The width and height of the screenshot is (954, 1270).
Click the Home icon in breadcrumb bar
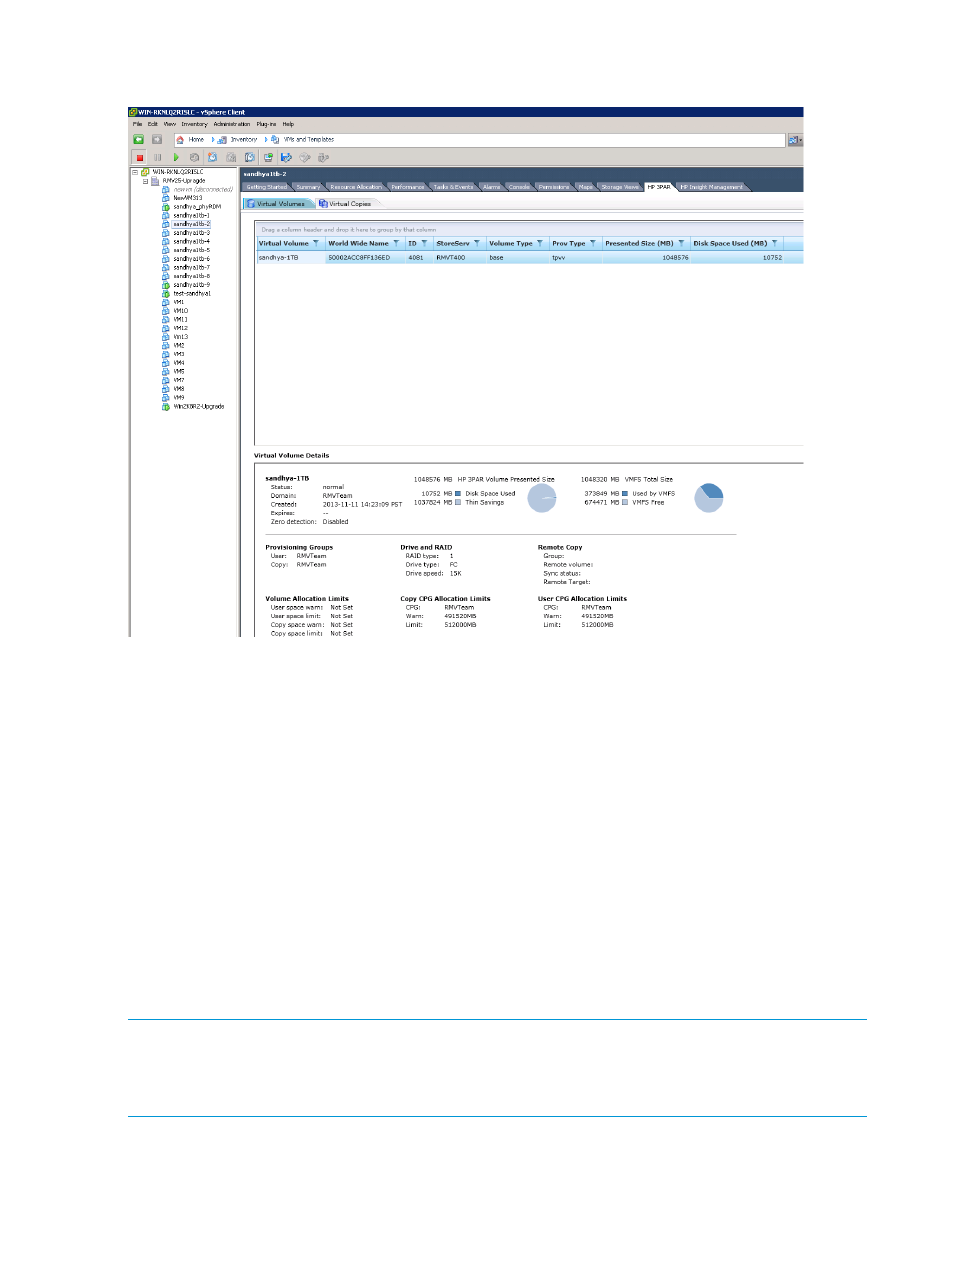(x=181, y=140)
